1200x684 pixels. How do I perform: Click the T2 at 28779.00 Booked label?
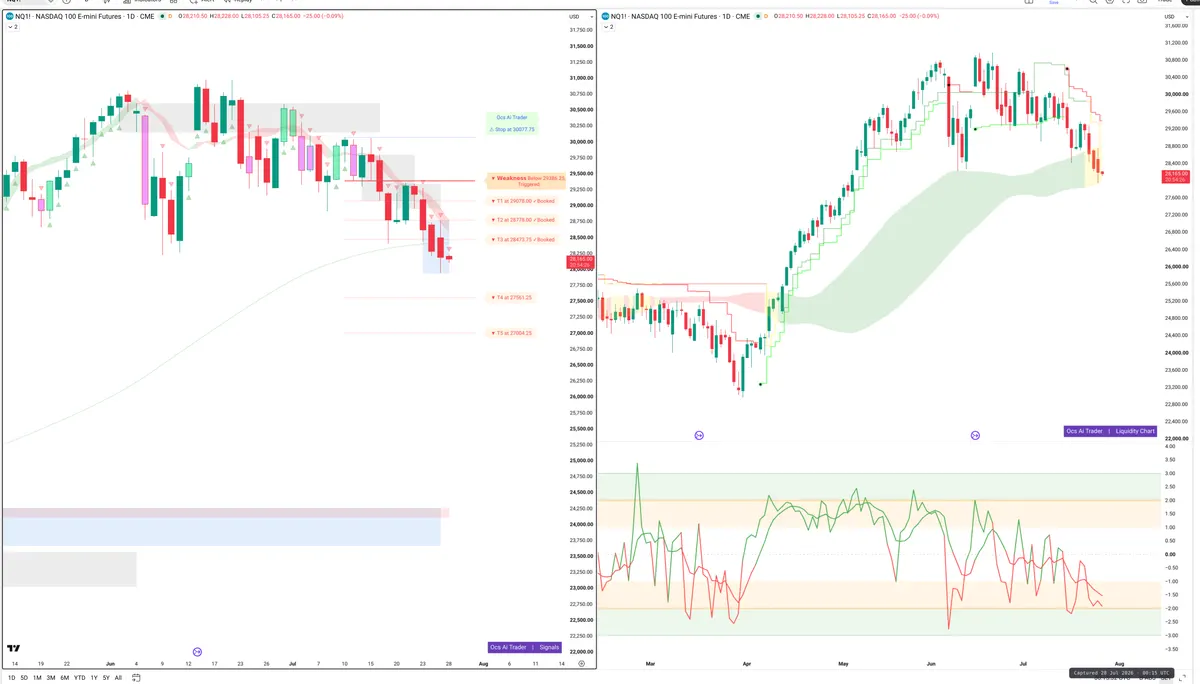point(522,220)
